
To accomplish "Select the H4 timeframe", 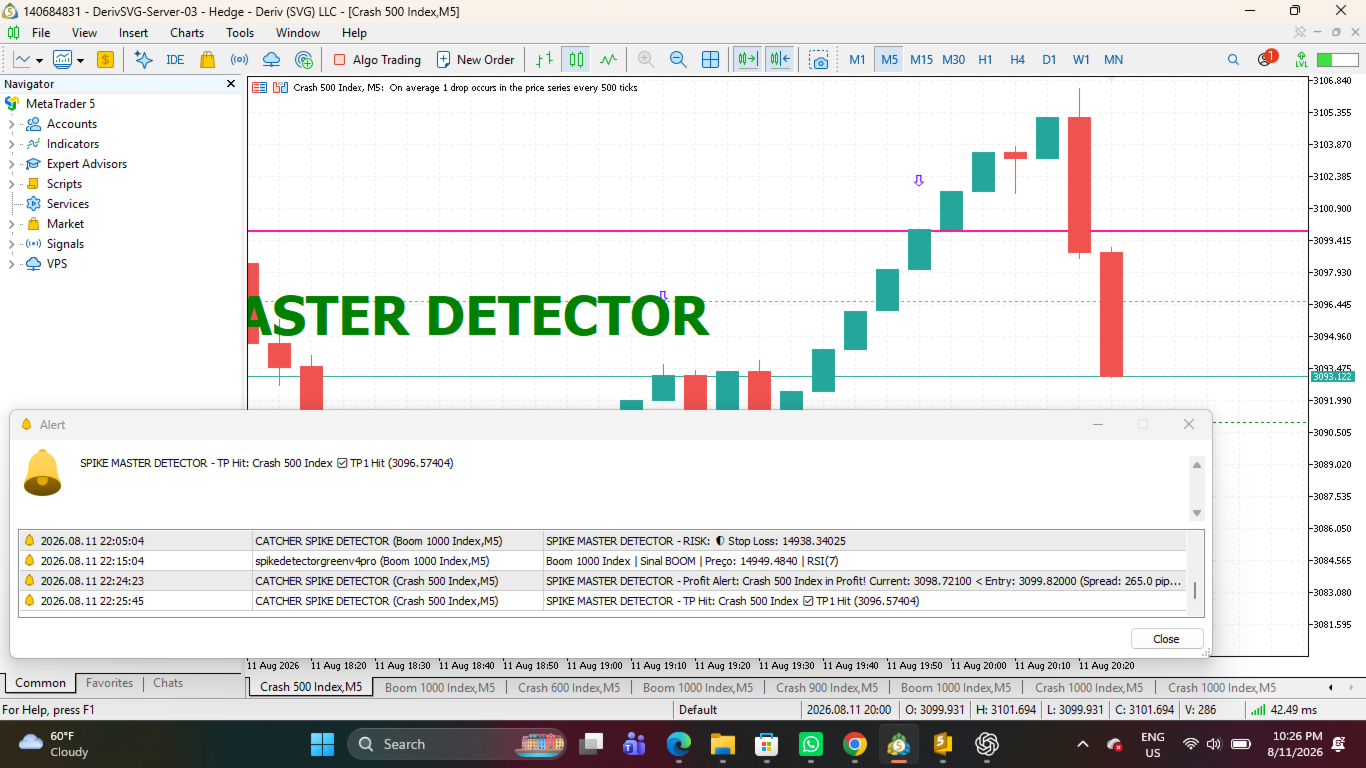I will point(1017,60).
